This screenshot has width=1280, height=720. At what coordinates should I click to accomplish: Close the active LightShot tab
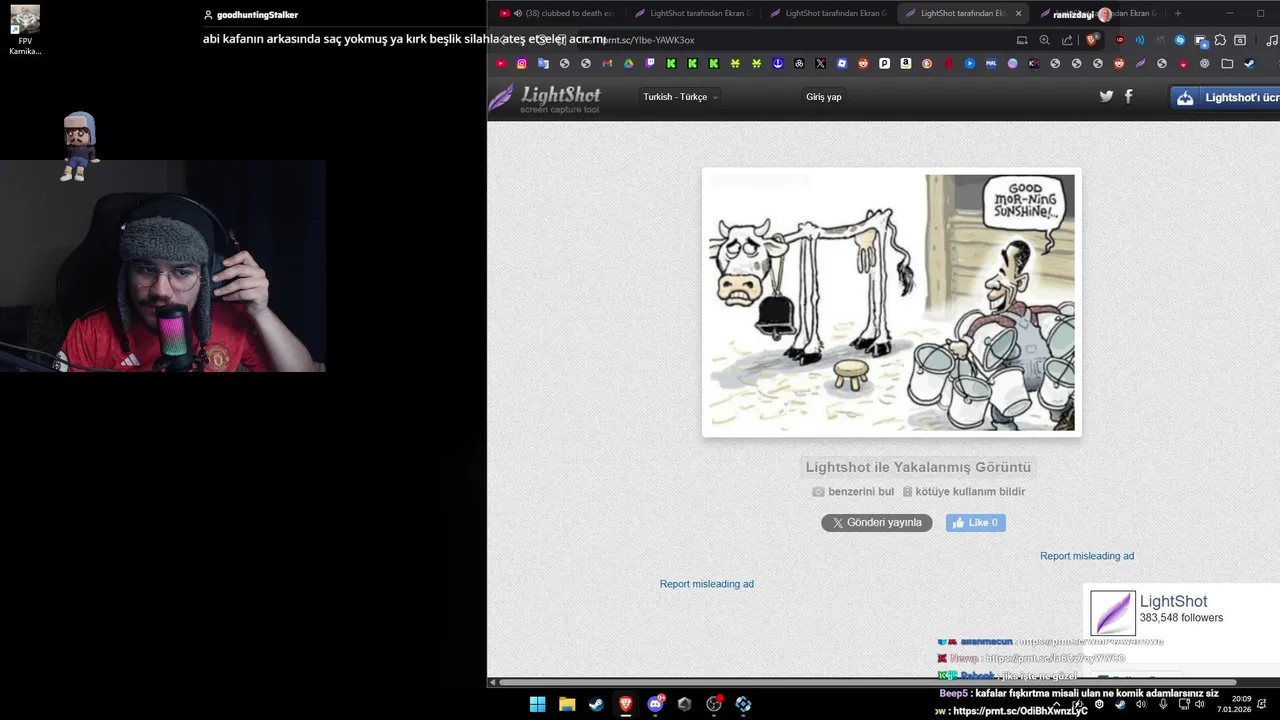click(1018, 13)
